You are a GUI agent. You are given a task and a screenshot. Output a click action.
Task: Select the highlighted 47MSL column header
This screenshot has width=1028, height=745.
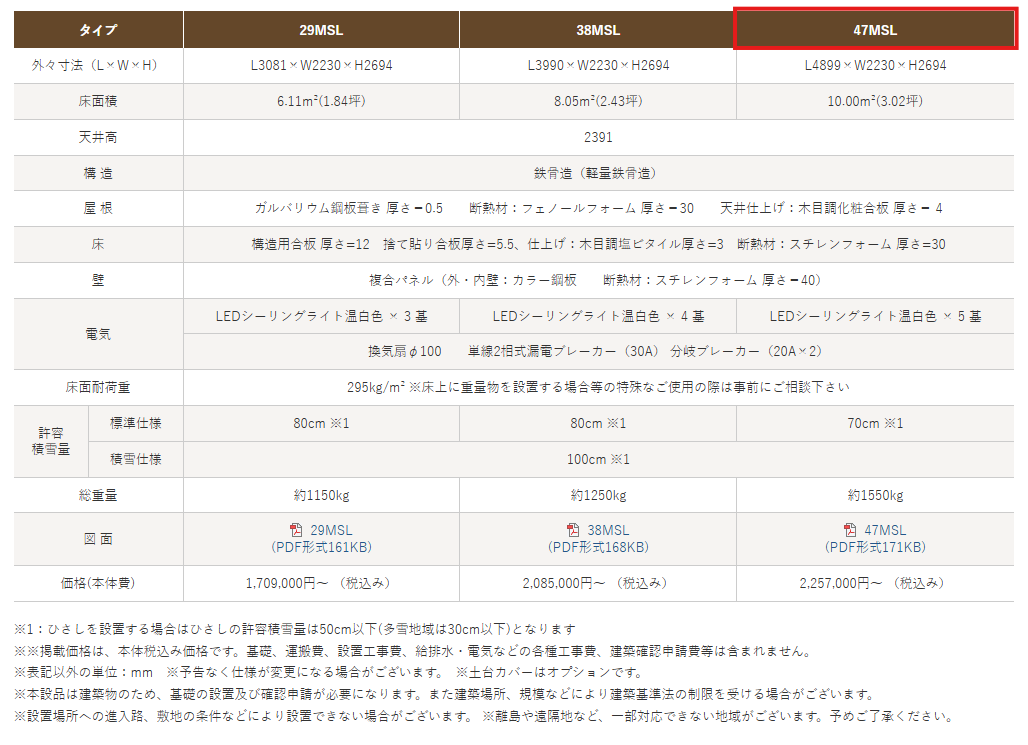tap(875, 30)
